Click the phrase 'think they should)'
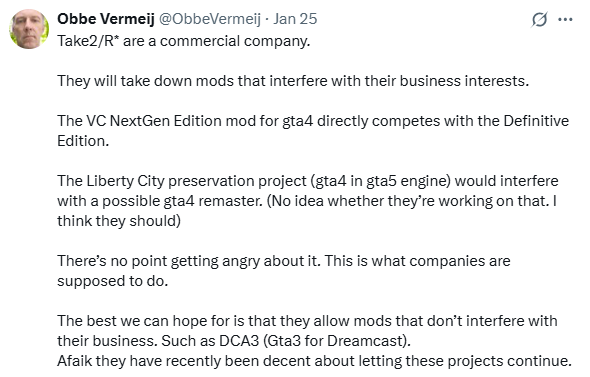 [x=119, y=221]
